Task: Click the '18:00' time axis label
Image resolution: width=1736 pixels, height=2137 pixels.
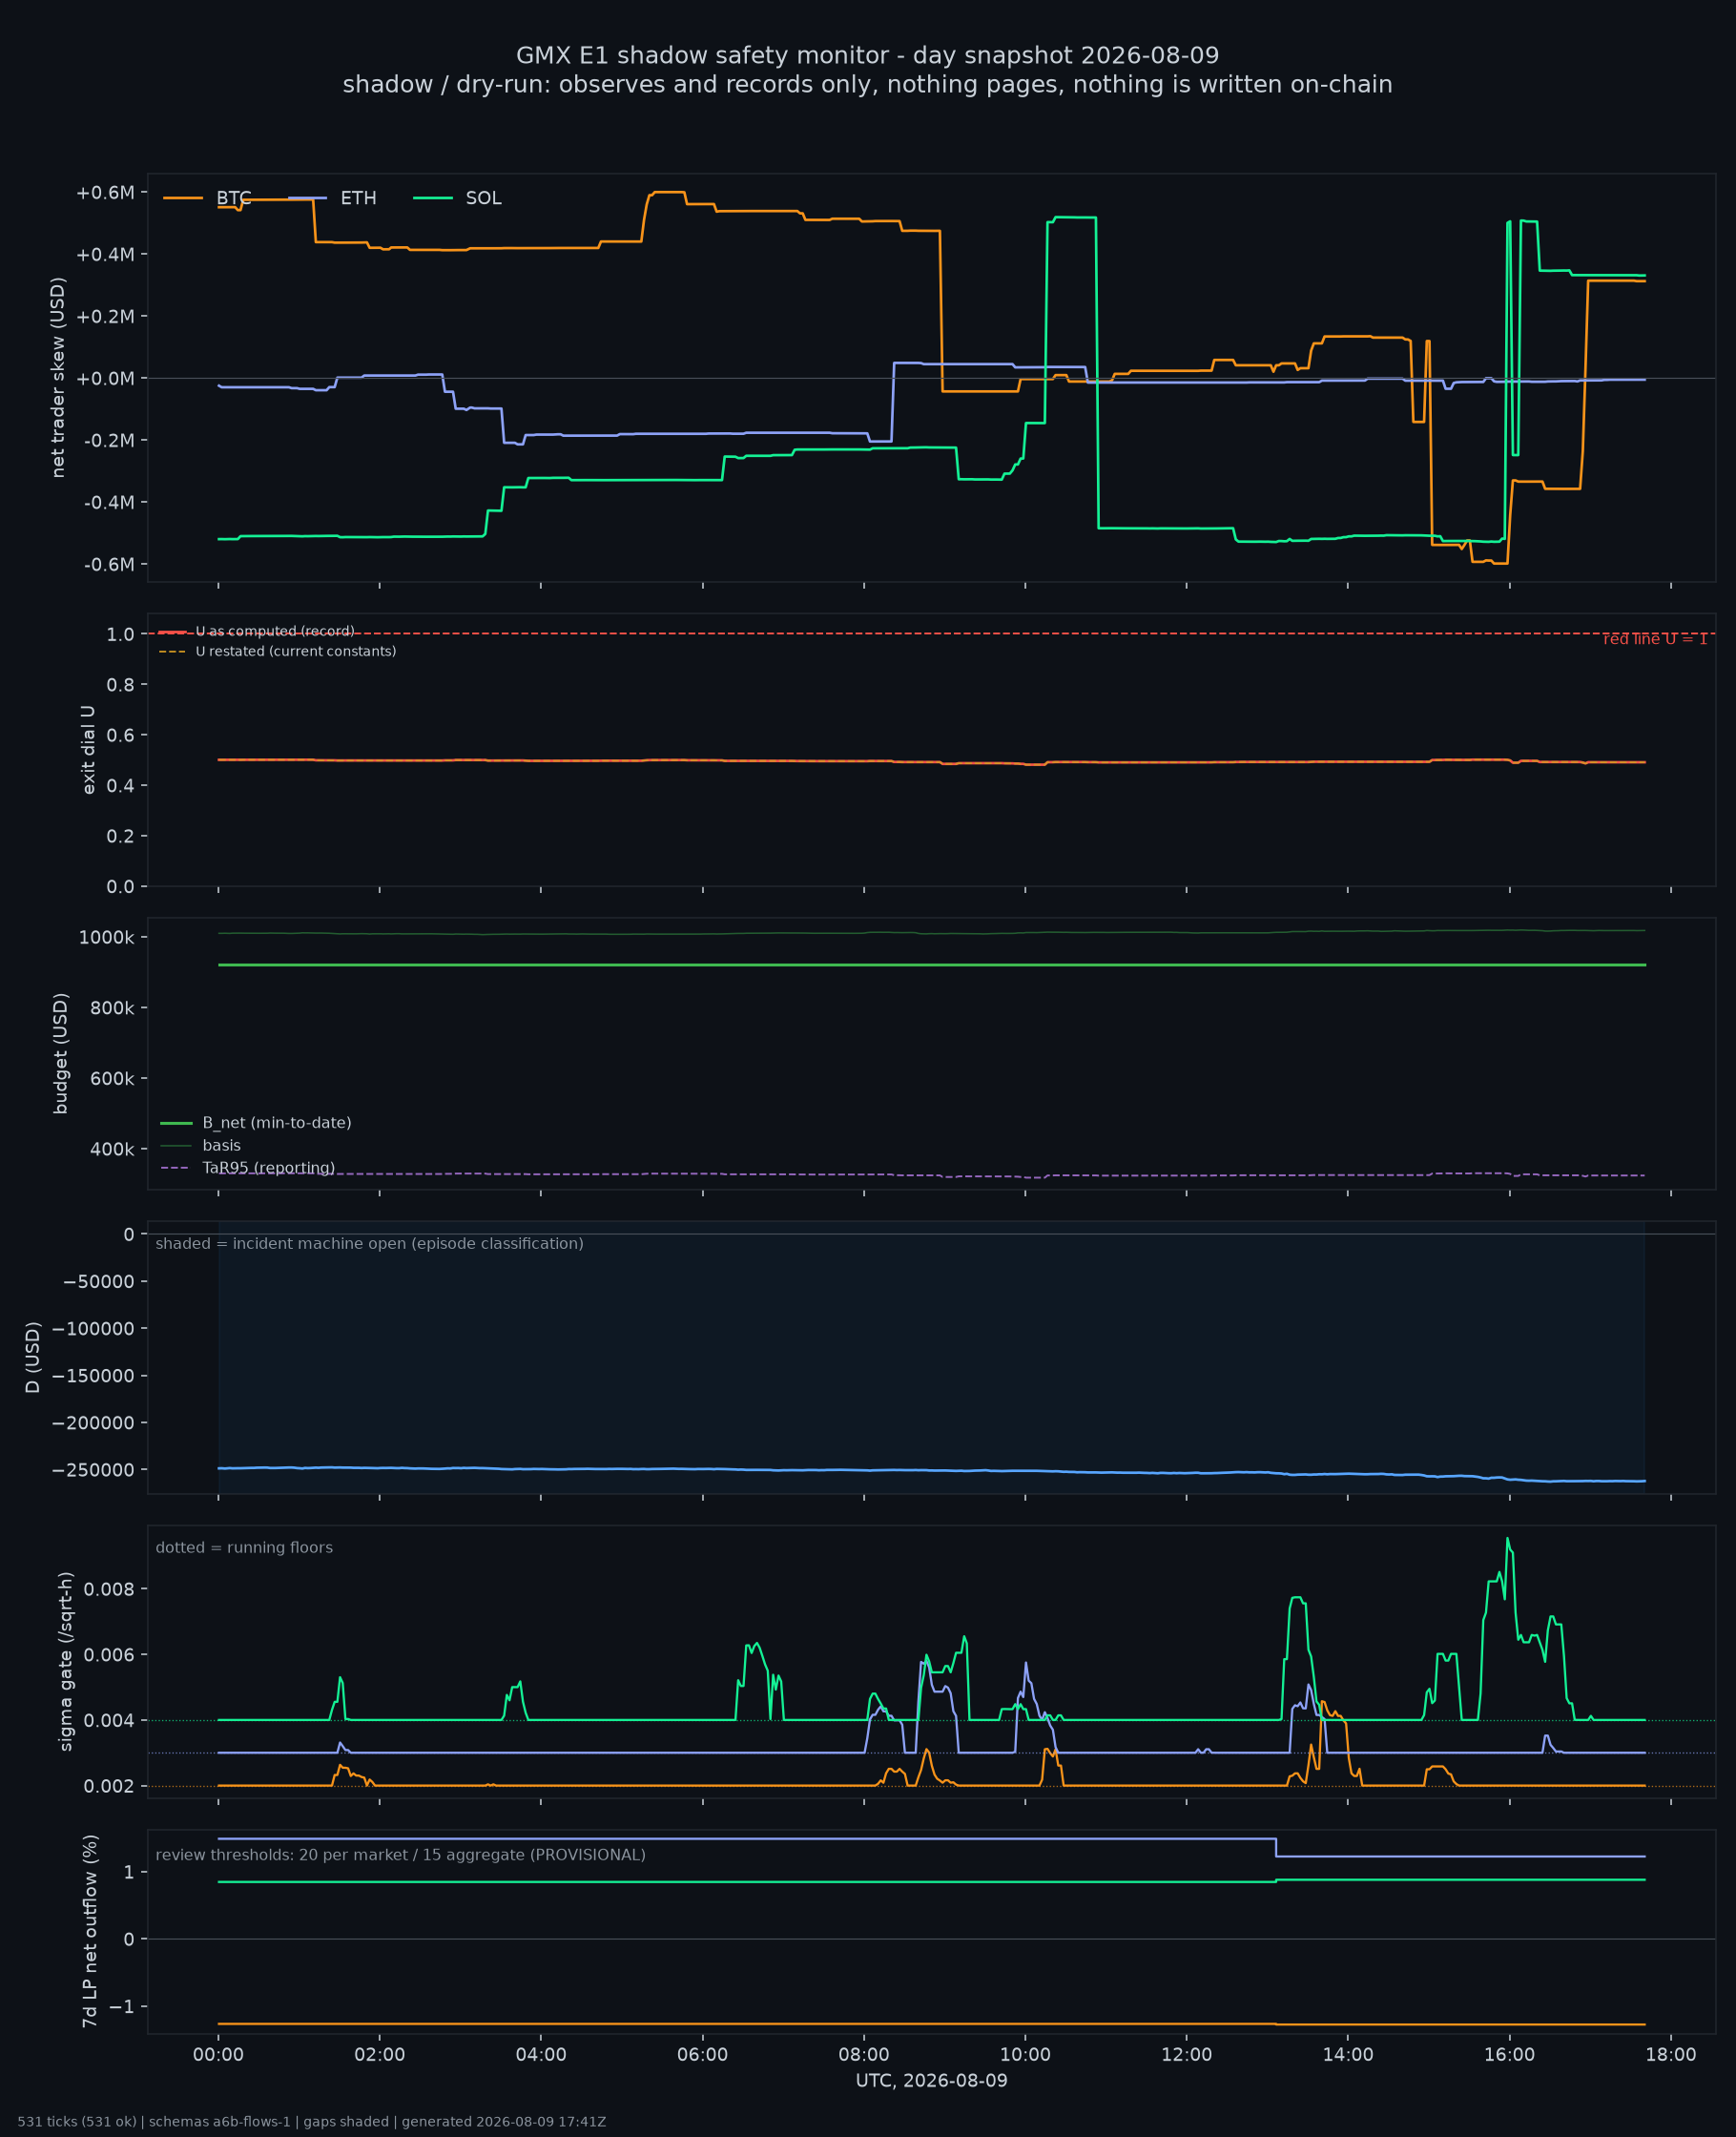Action: pyautogui.click(x=1671, y=2054)
